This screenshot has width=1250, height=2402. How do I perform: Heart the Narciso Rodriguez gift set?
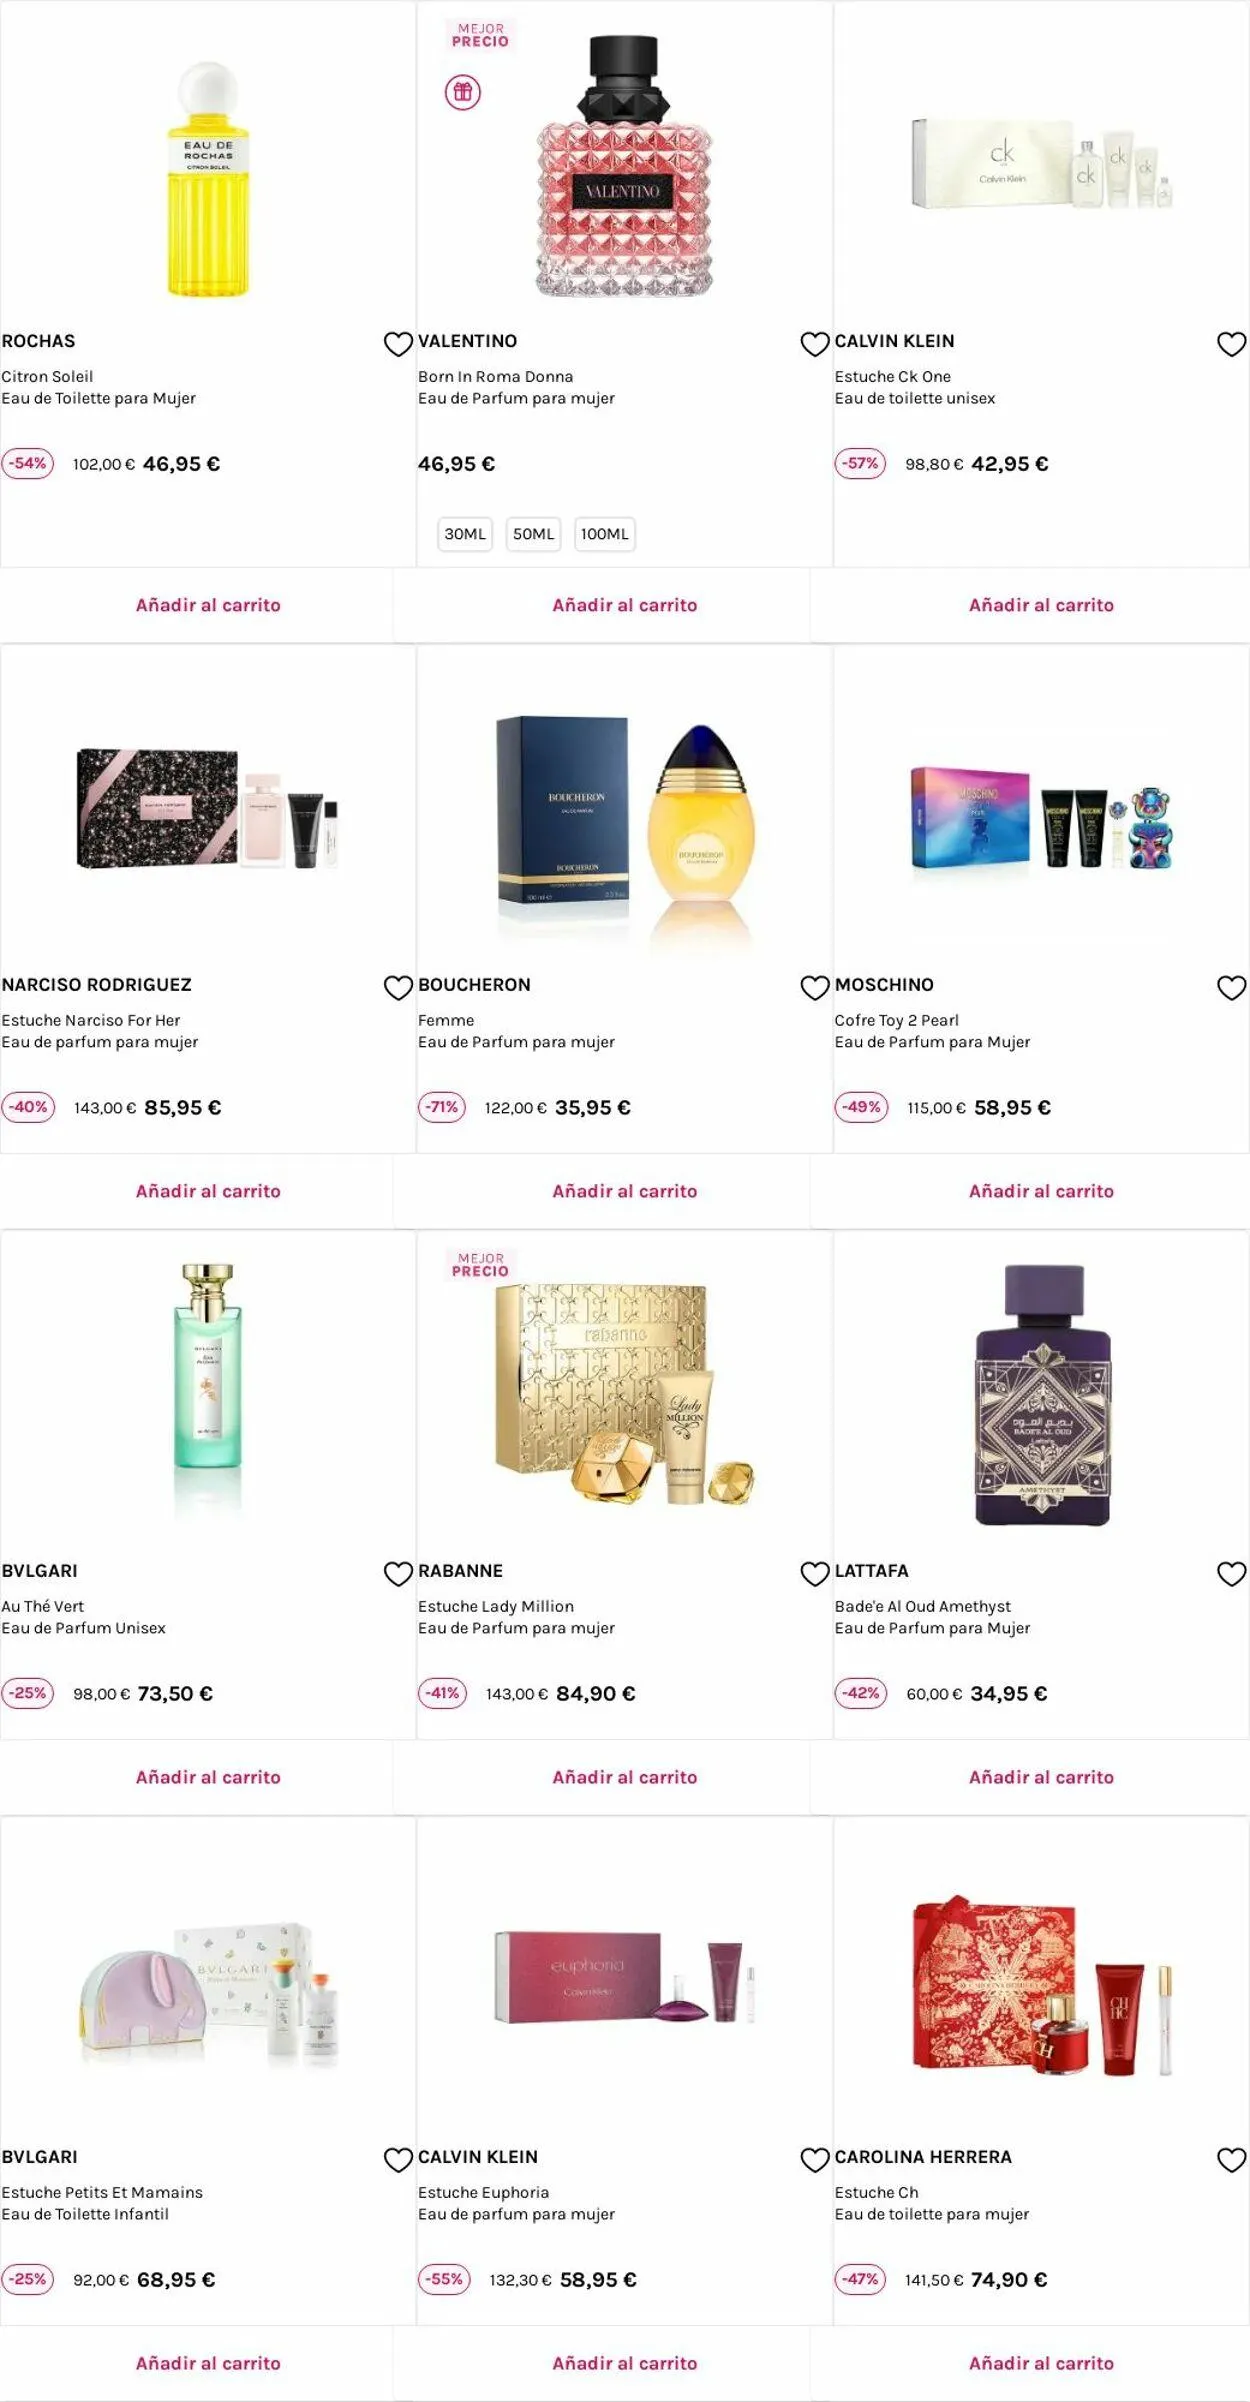click(398, 988)
